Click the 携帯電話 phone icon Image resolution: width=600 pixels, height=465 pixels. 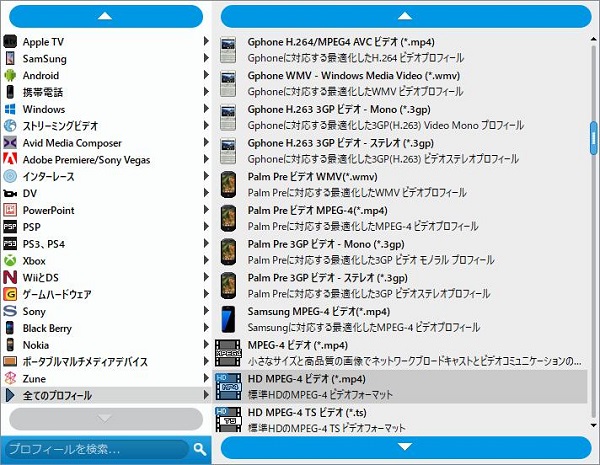coord(10,92)
